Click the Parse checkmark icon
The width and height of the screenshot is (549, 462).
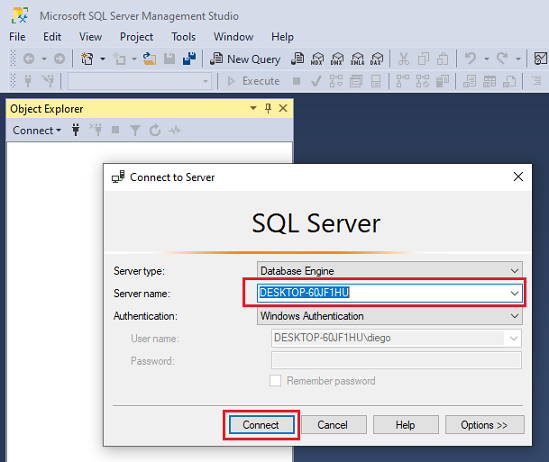pos(316,81)
